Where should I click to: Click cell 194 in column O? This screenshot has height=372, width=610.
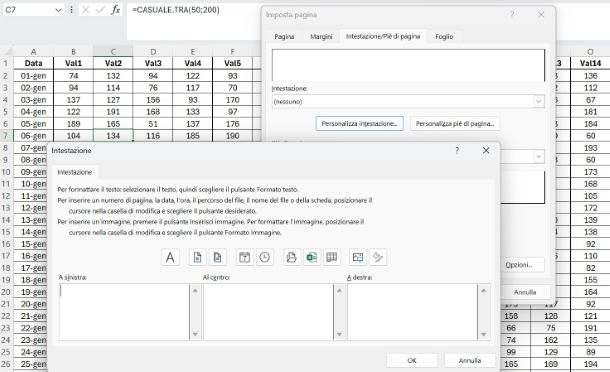pyautogui.click(x=590, y=364)
